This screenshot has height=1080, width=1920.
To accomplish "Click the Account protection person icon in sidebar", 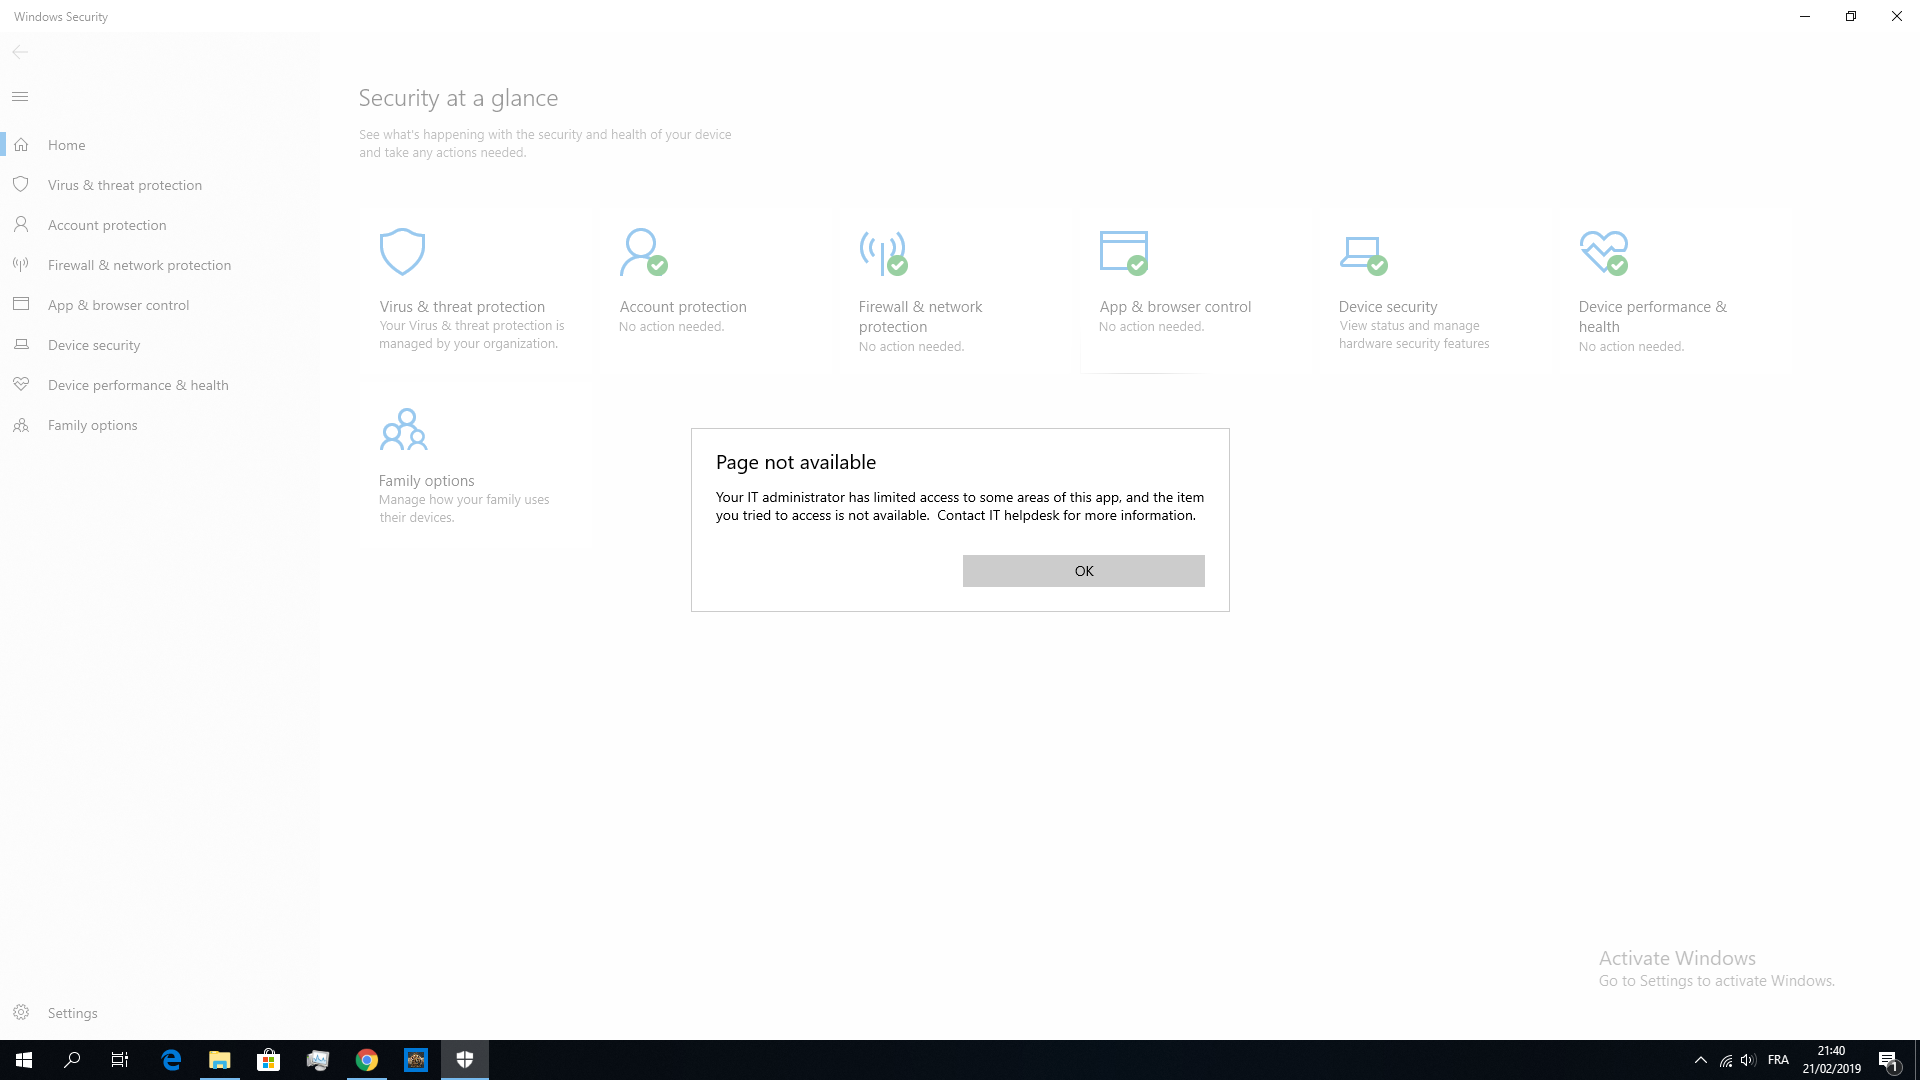I will click(x=21, y=225).
